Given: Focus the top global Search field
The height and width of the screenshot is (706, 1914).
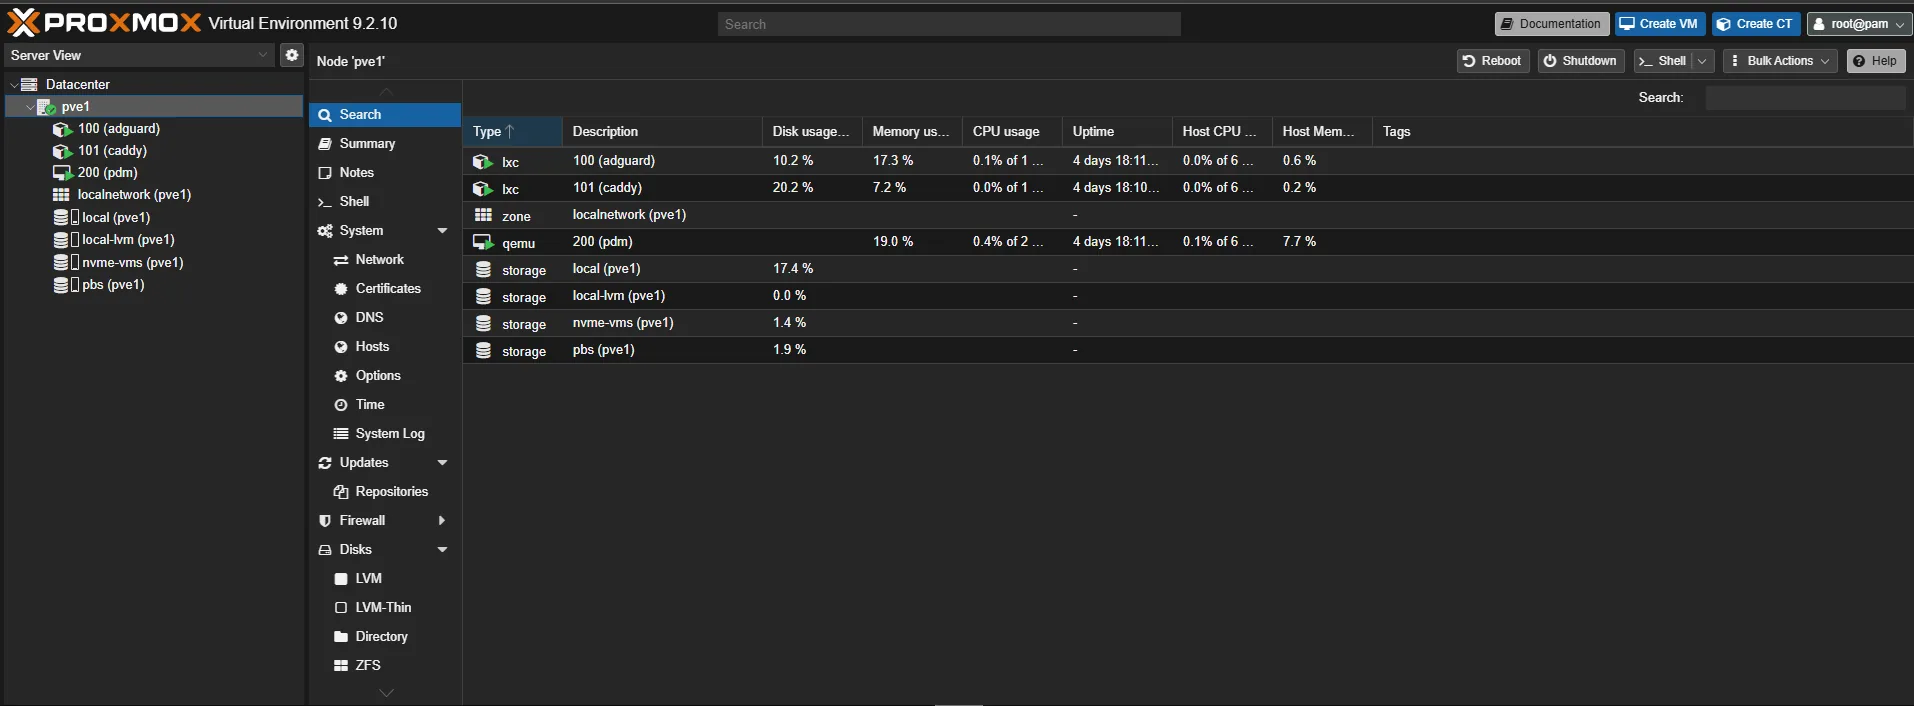Looking at the screenshot, I should 949,24.
